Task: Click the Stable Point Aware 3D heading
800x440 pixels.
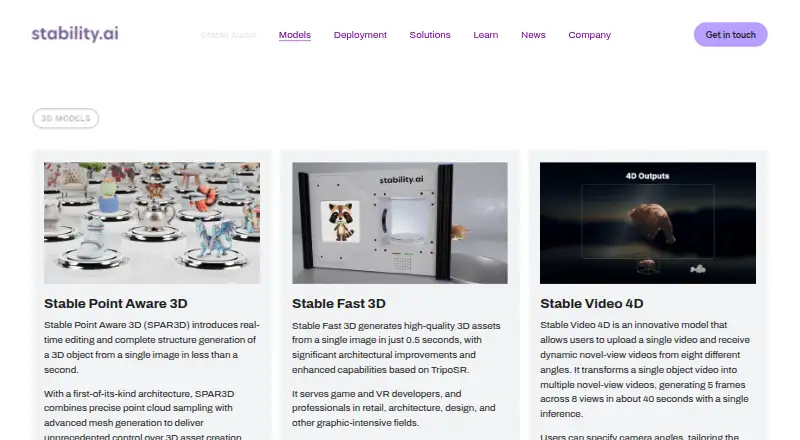Action: (x=116, y=304)
